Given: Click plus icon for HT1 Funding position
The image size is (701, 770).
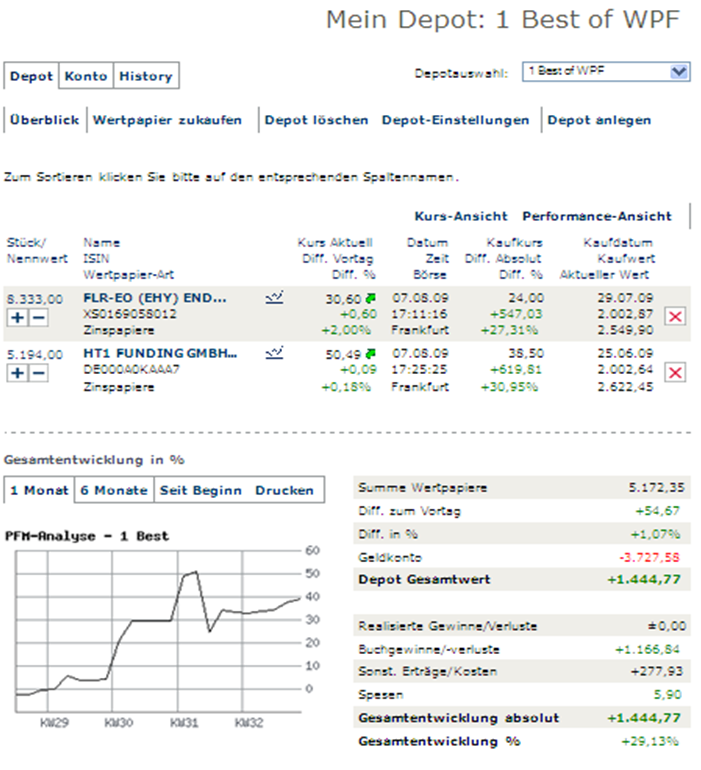Looking at the screenshot, I should click(x=17, y=372).
